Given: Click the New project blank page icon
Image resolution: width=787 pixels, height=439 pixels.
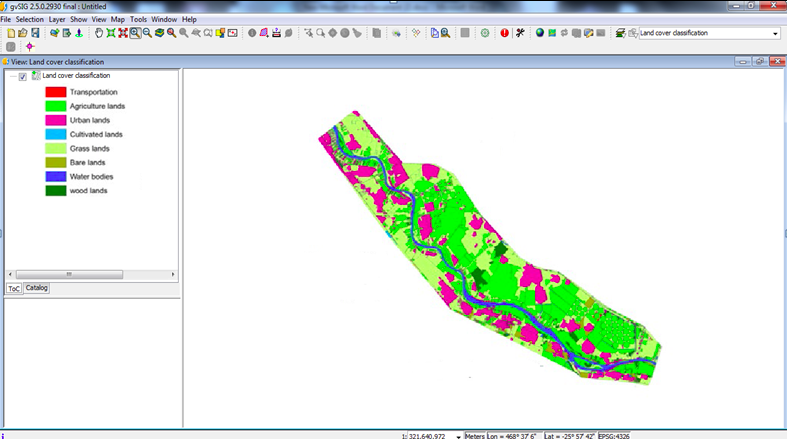Looking at the screenshot, I should point(10,33).
